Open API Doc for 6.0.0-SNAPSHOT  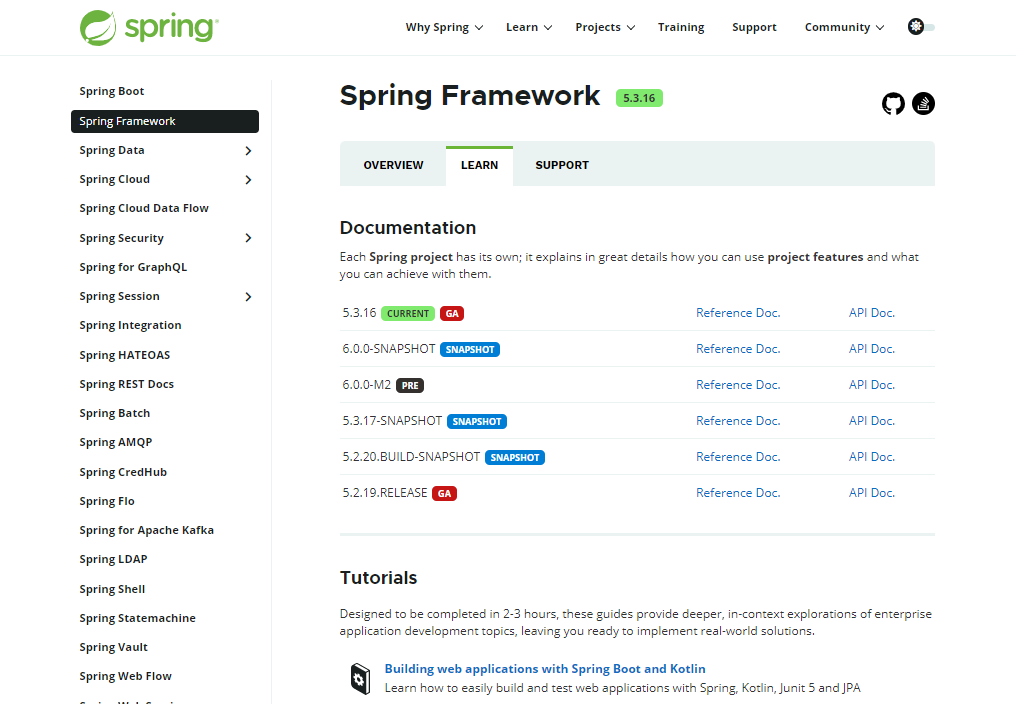pos(870,348)
